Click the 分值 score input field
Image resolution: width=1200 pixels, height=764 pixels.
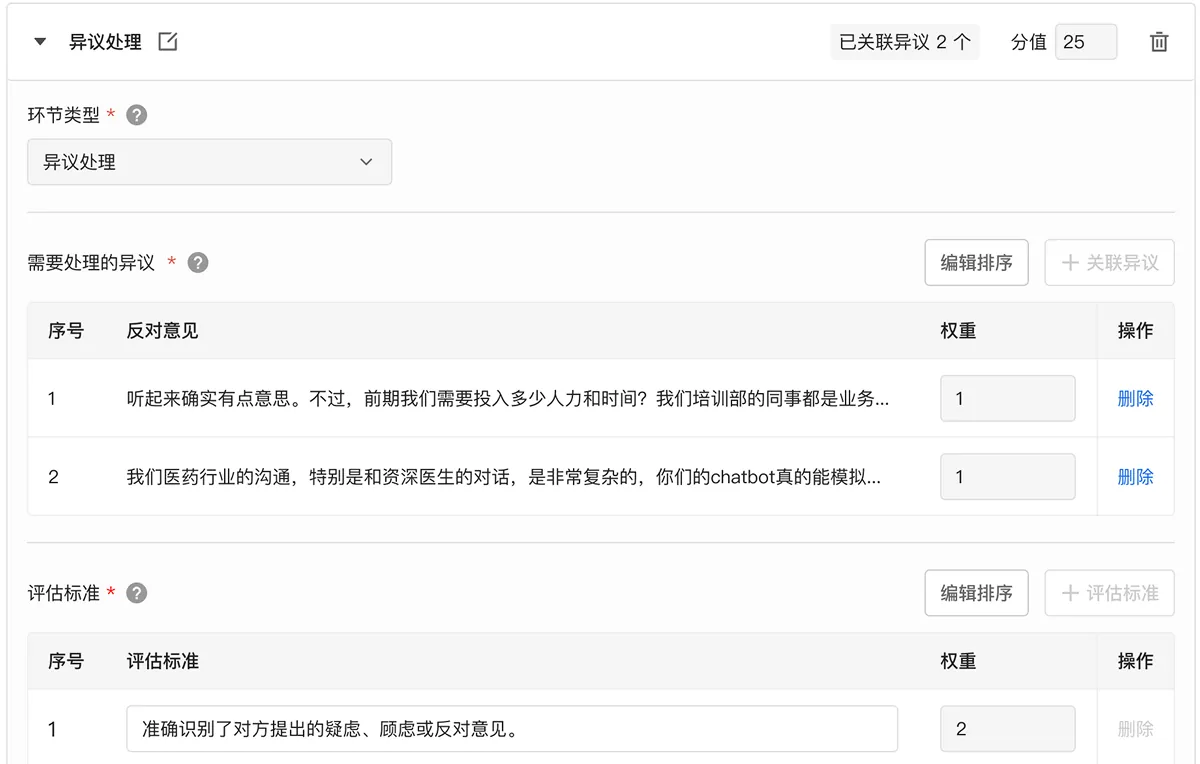[1085, 42]
